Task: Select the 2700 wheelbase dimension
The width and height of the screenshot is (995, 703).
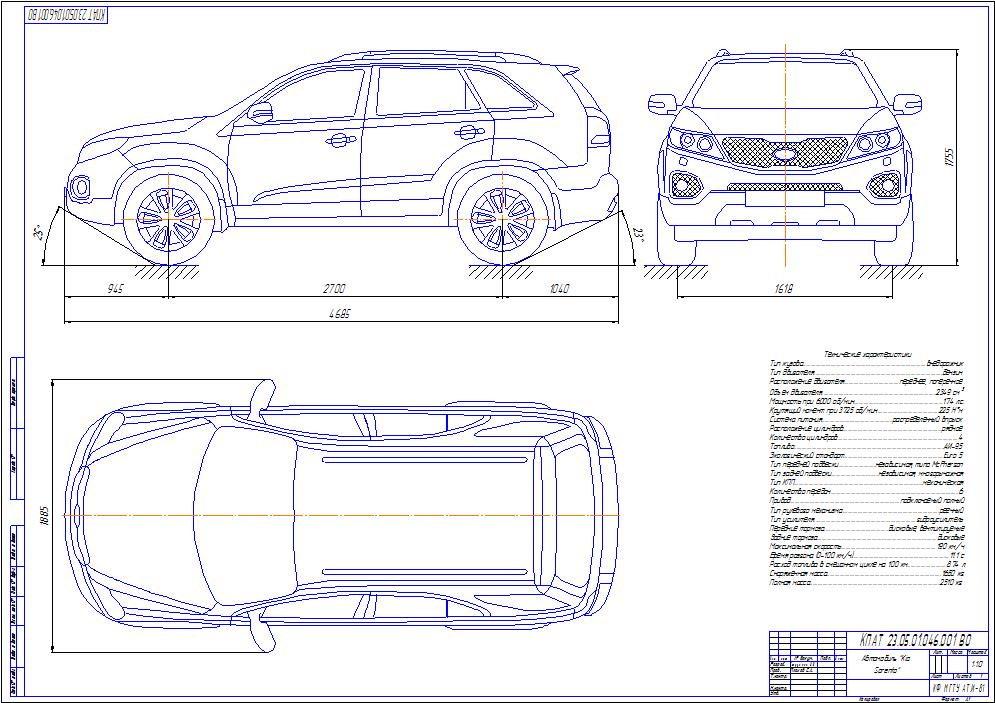Action: (334, 289)
